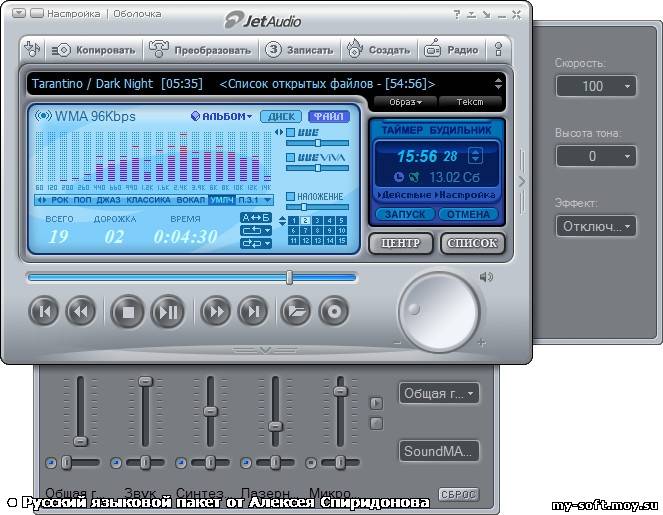
Task: Collapse the side panel with the right-edge arrow
Action: tap(522, 181)
